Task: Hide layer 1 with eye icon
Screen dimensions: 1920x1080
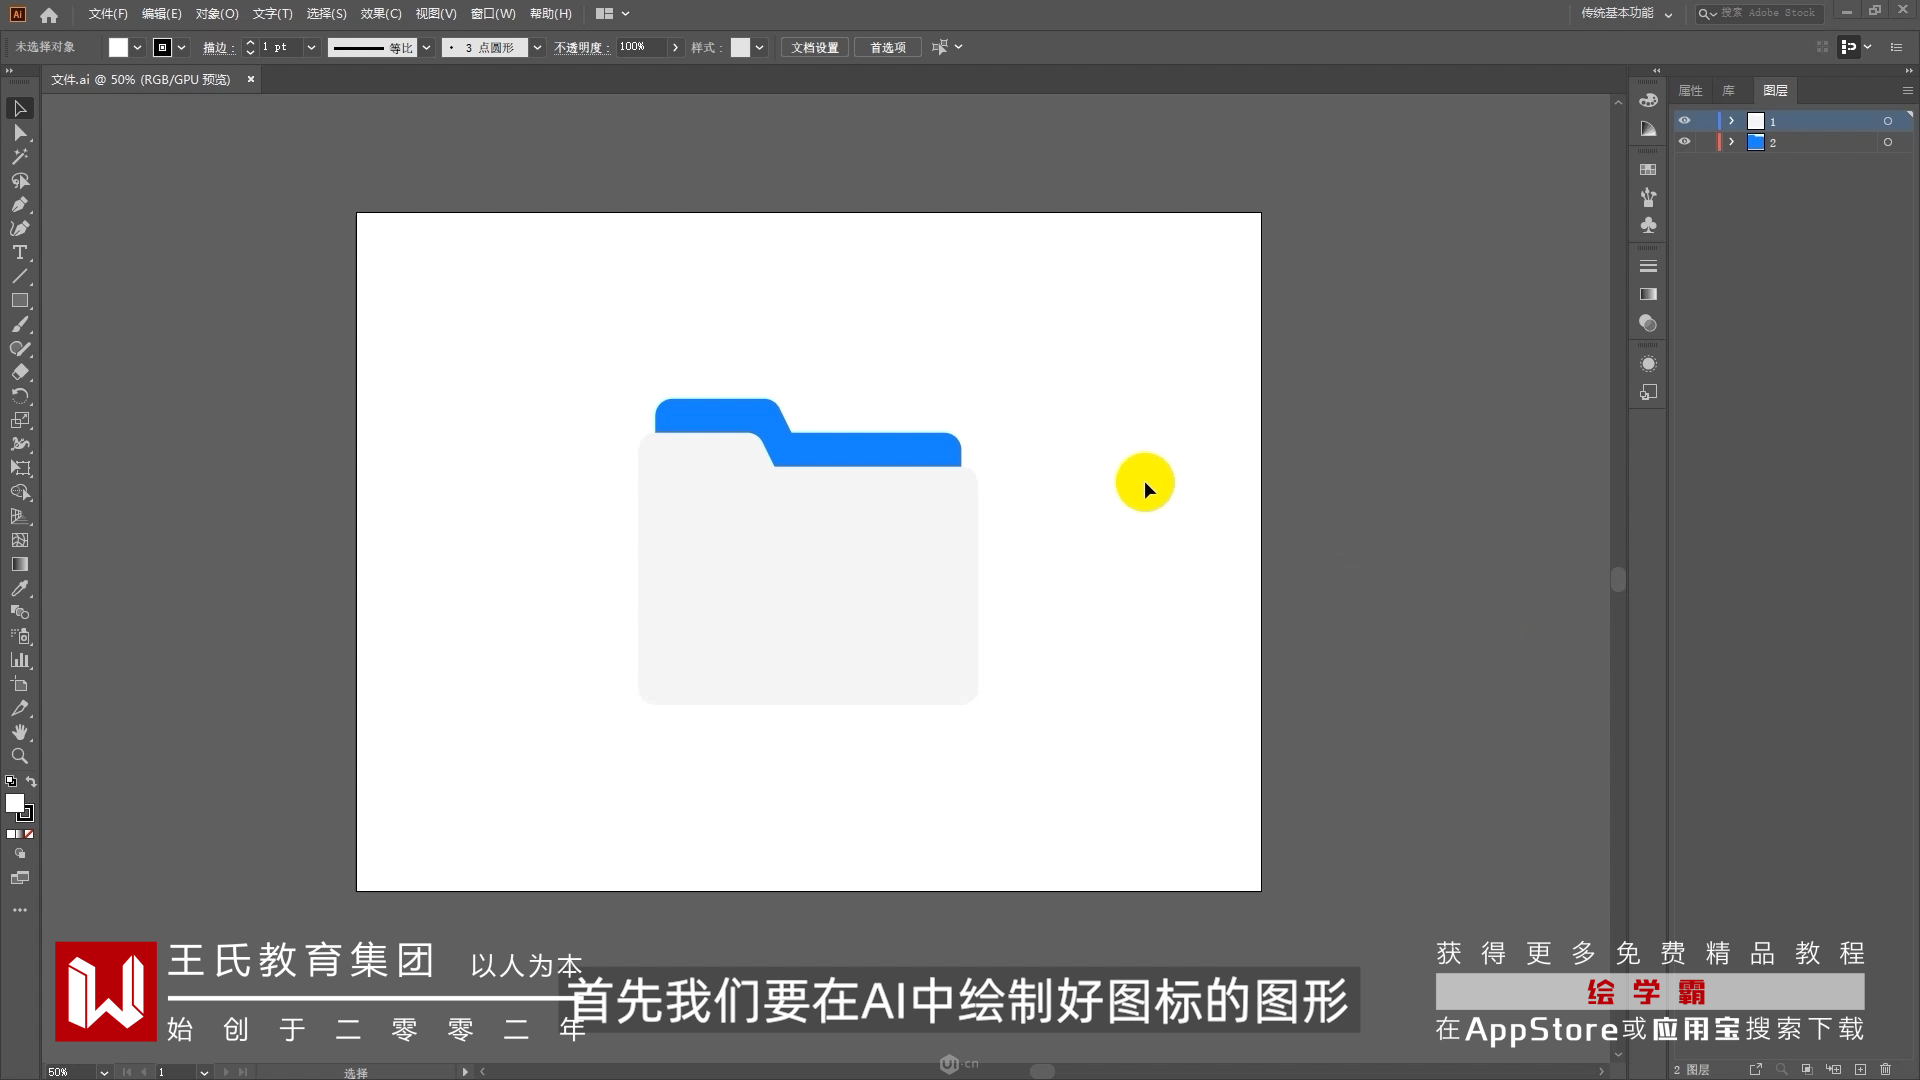Action: (x=1684, y=121)
